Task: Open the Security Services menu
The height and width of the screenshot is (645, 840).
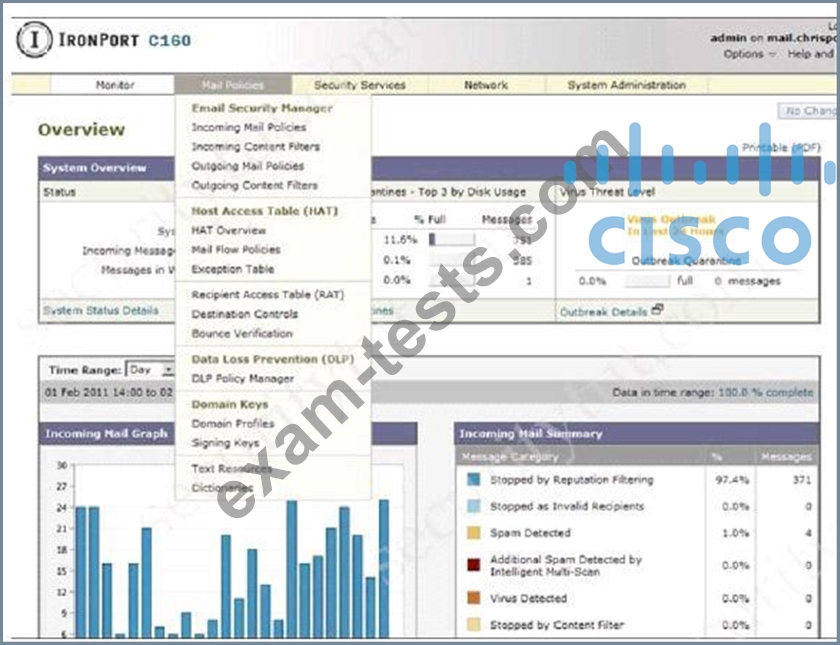Action: click(x=360, y=86)
